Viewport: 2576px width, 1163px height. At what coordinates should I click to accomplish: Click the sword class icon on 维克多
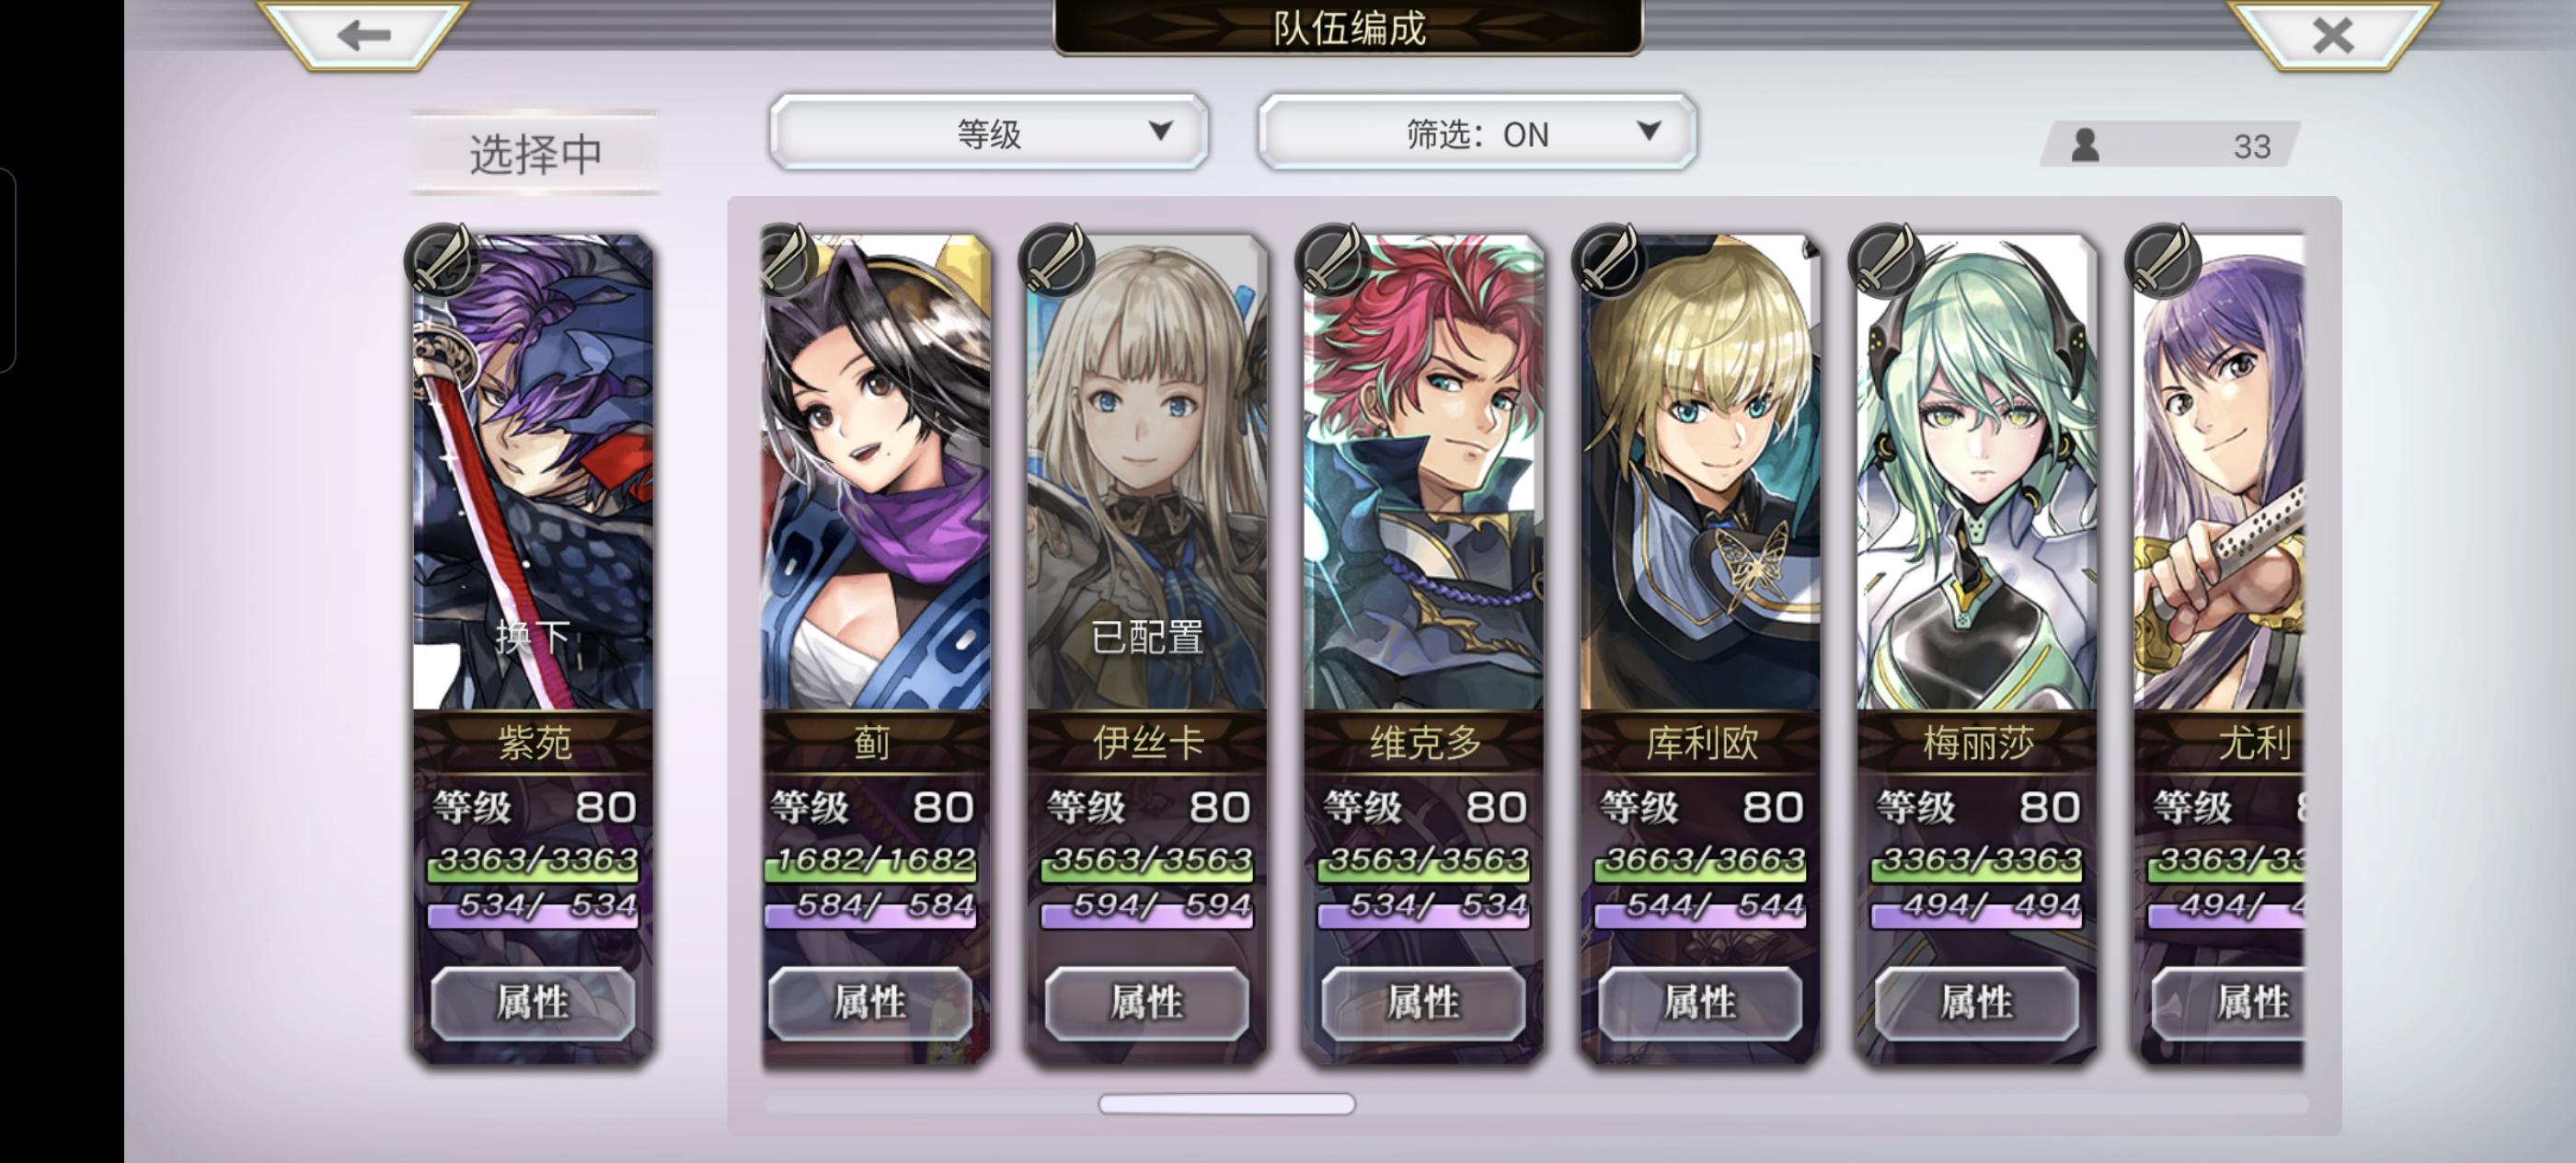coord(1332,258)
